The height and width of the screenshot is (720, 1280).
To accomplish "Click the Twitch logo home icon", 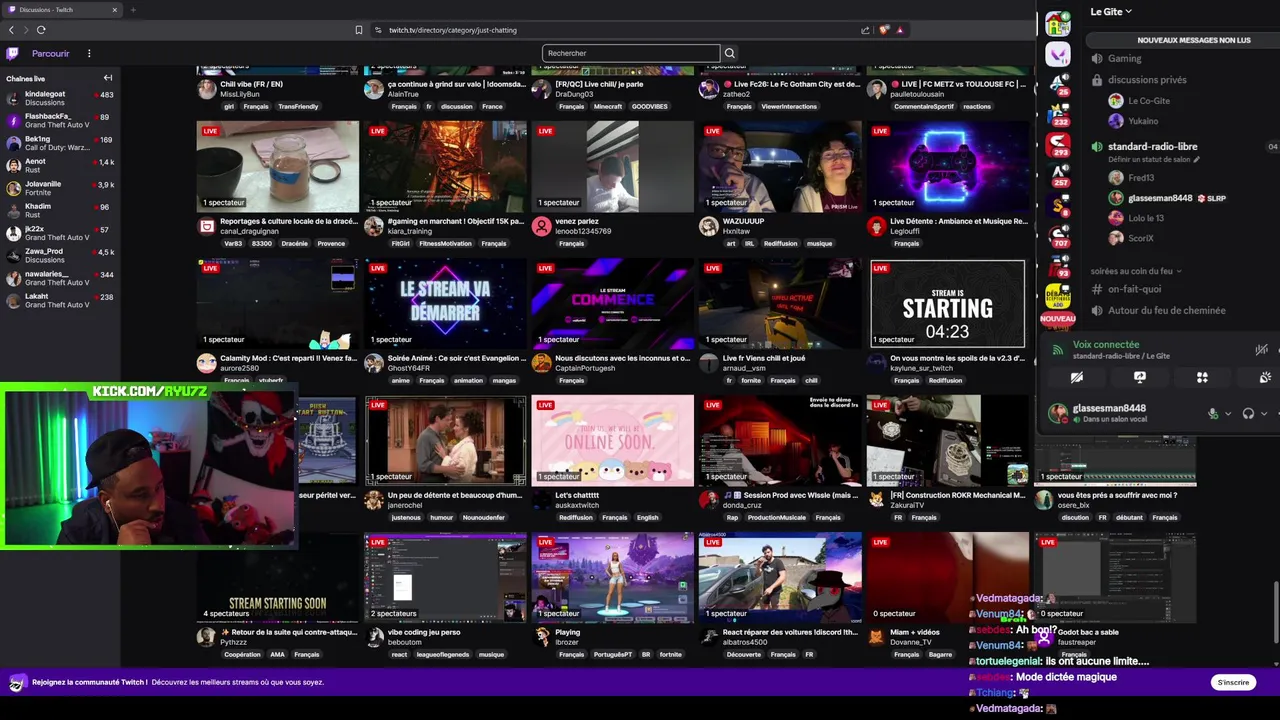I will tap(12, 53).
